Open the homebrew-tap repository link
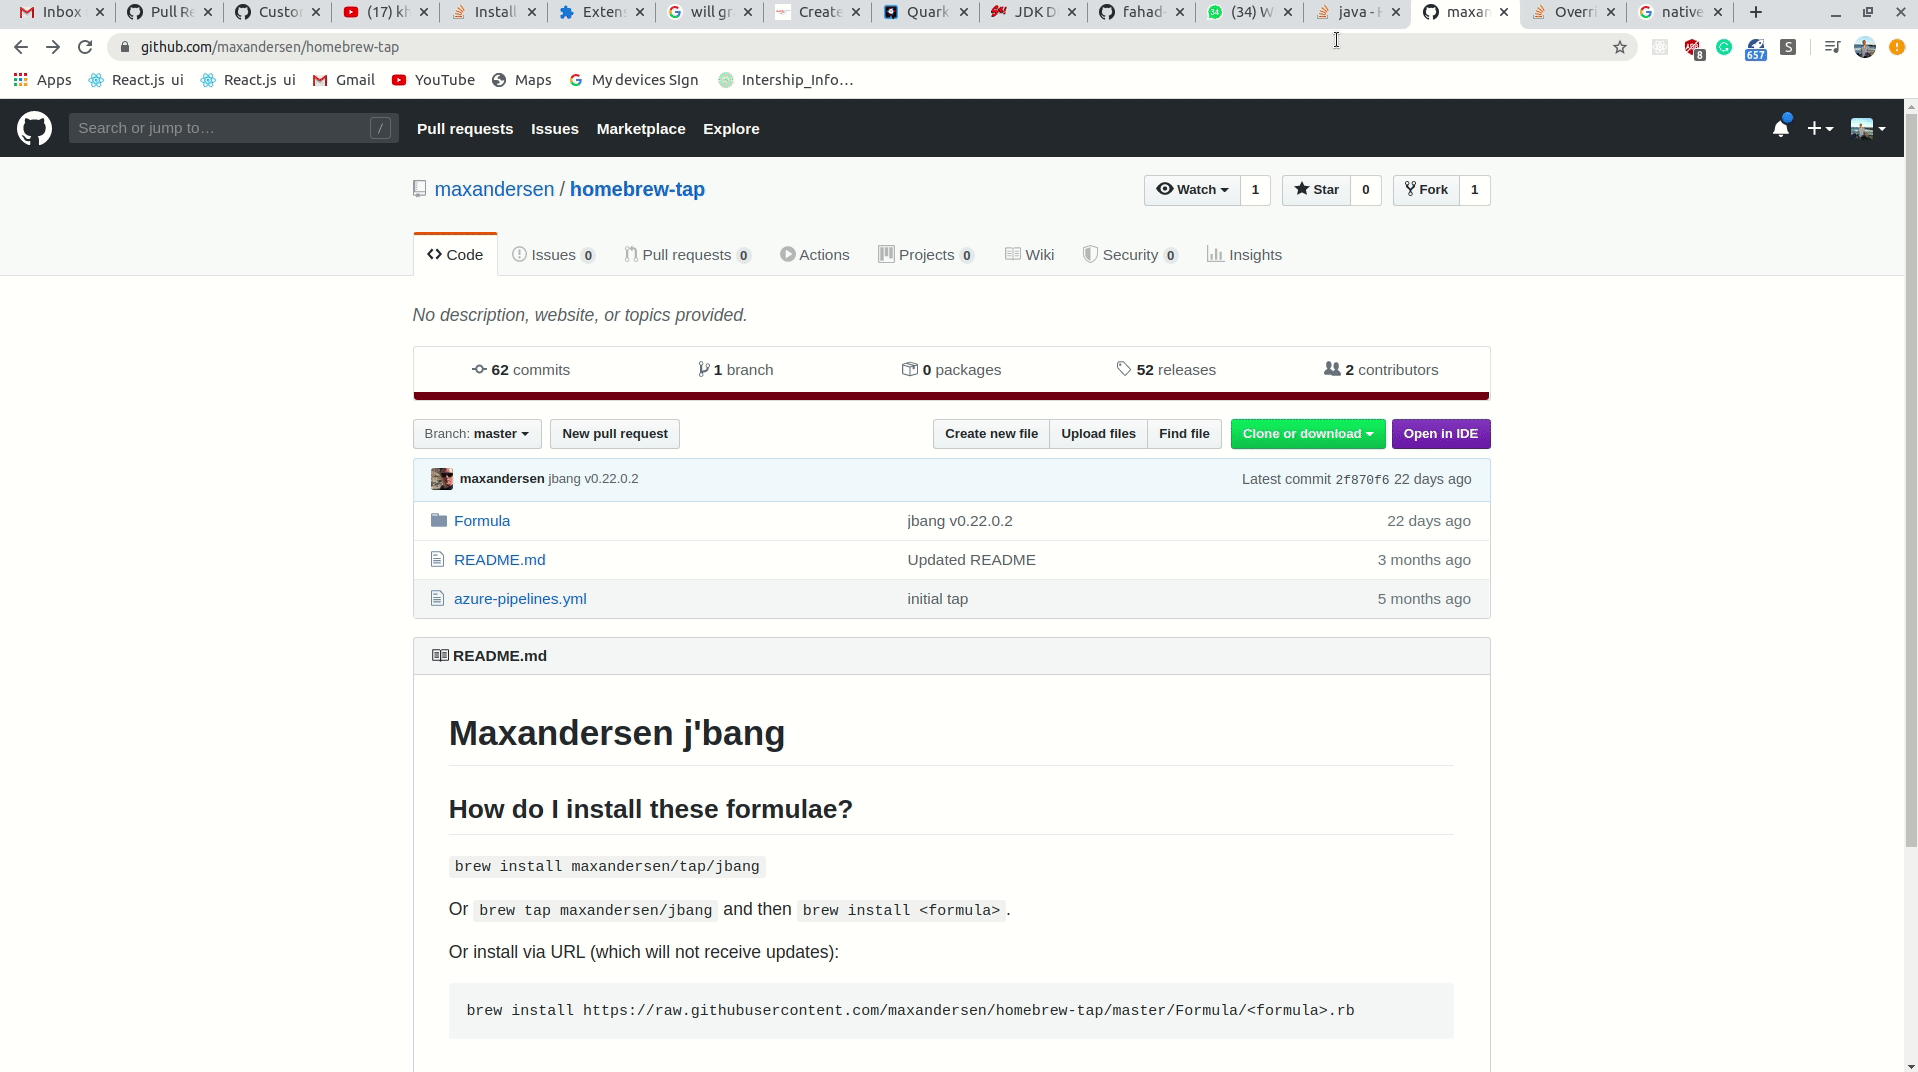This screenshot has width=1918, height=1072. click(637, 189)
